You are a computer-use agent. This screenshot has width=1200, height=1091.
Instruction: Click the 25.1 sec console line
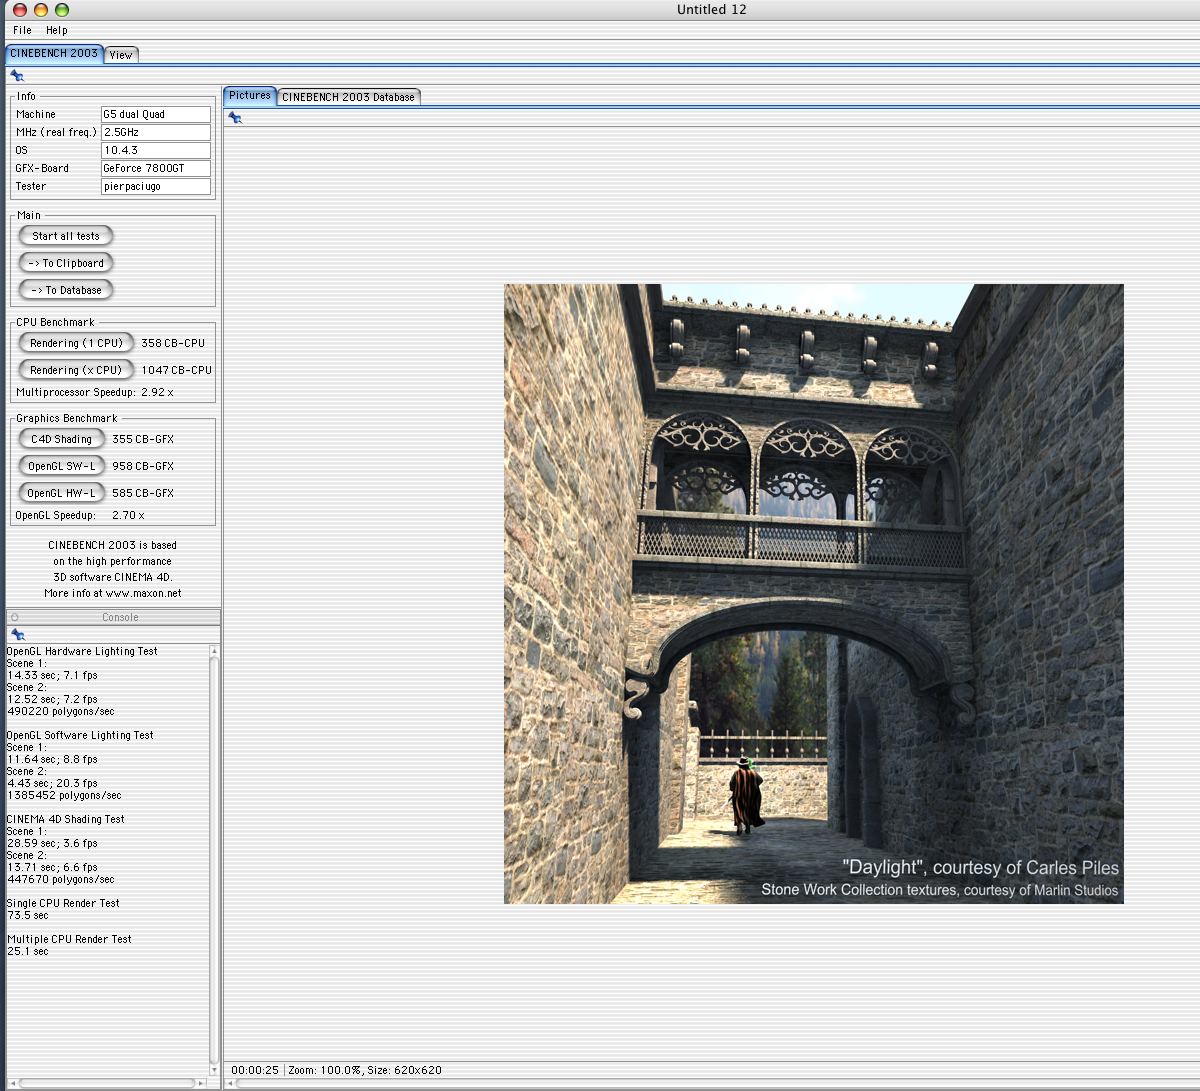pos(27,951)
